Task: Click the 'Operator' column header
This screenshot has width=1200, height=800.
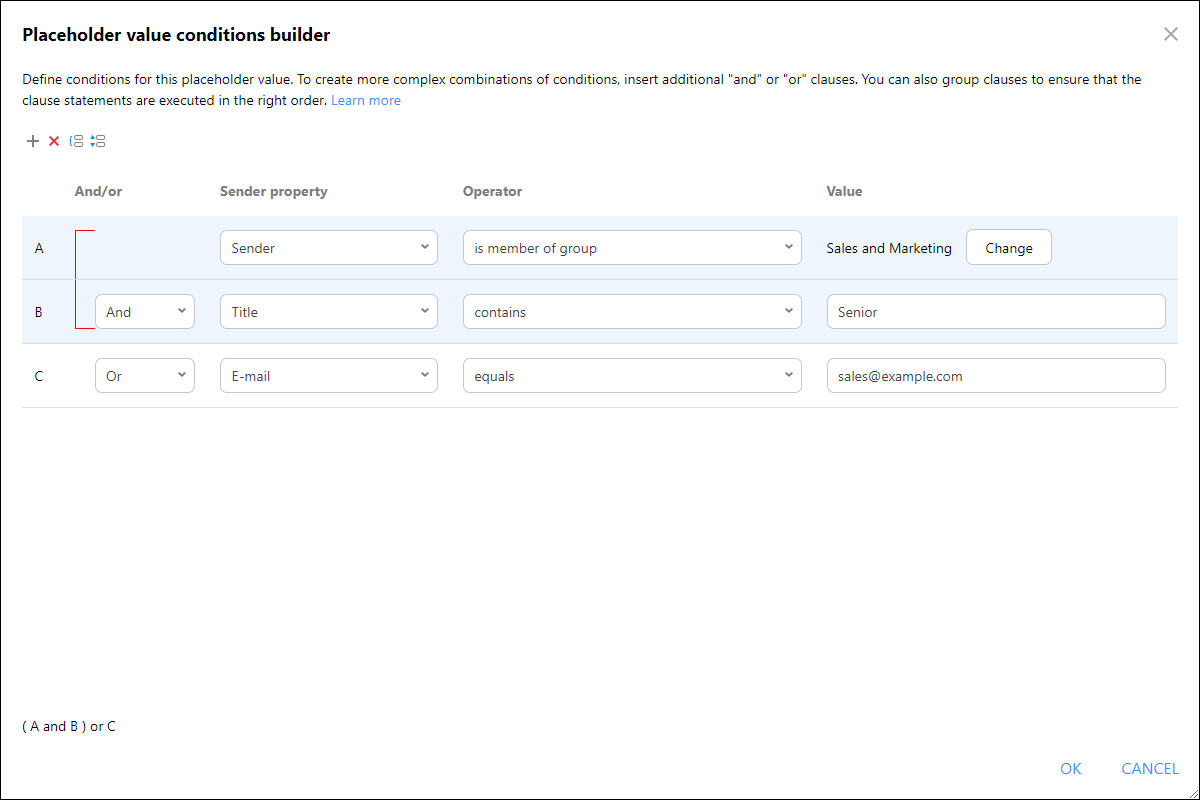Action: pyautogui.click(x=492, y=191)
